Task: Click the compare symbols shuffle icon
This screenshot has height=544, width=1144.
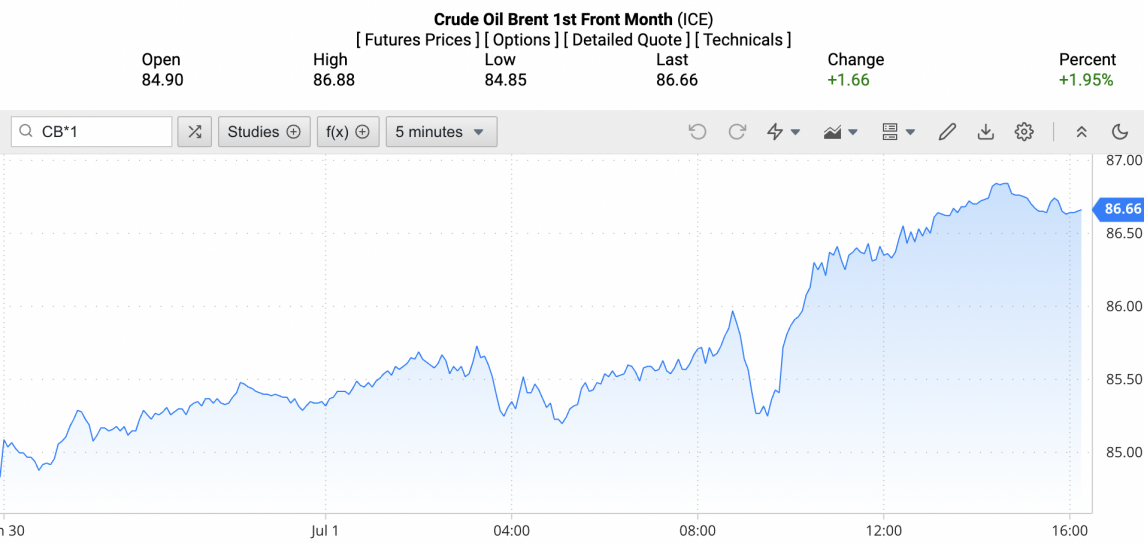Action: coord(194,132)
